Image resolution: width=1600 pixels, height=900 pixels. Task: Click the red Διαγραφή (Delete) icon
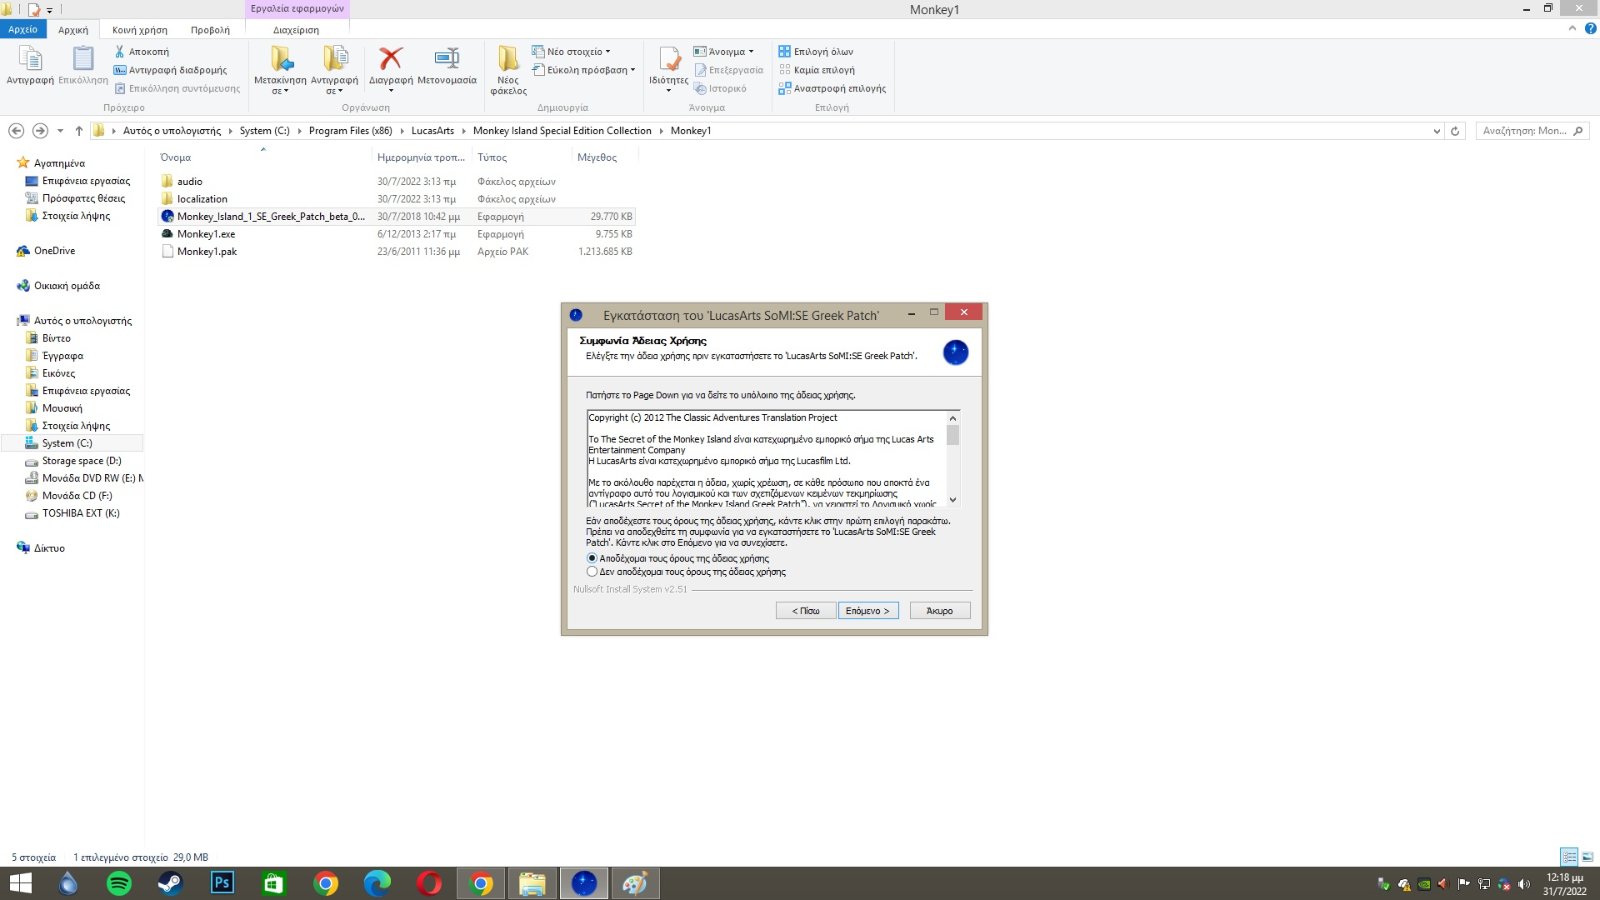click(390, 60)
